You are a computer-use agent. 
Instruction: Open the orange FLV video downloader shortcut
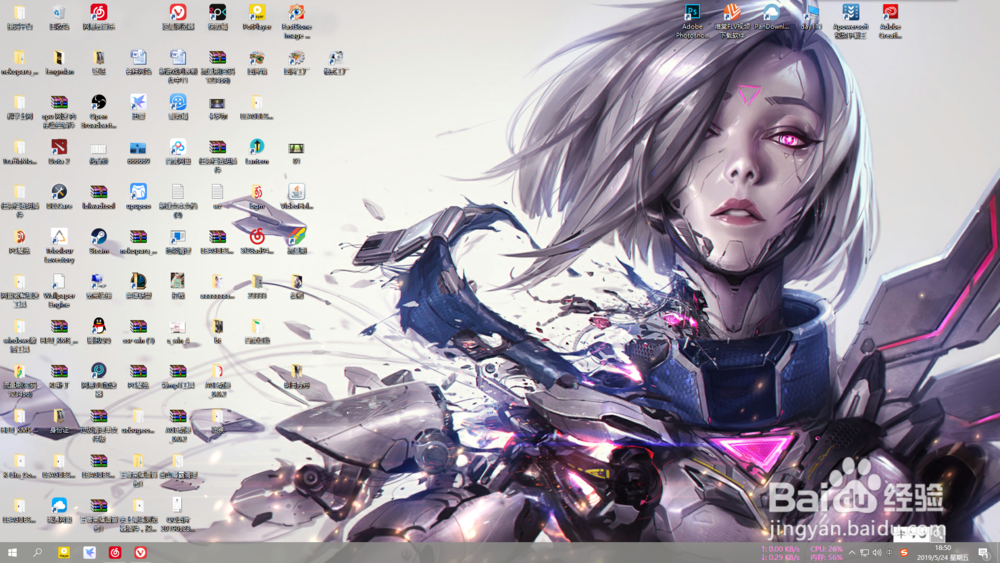(732, 21)
